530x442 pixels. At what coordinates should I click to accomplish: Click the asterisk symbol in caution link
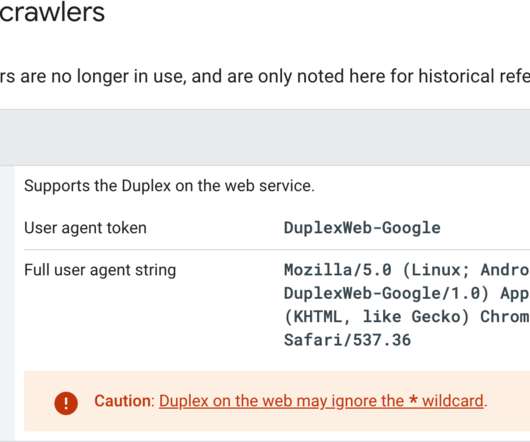click(x=413, y=399)
